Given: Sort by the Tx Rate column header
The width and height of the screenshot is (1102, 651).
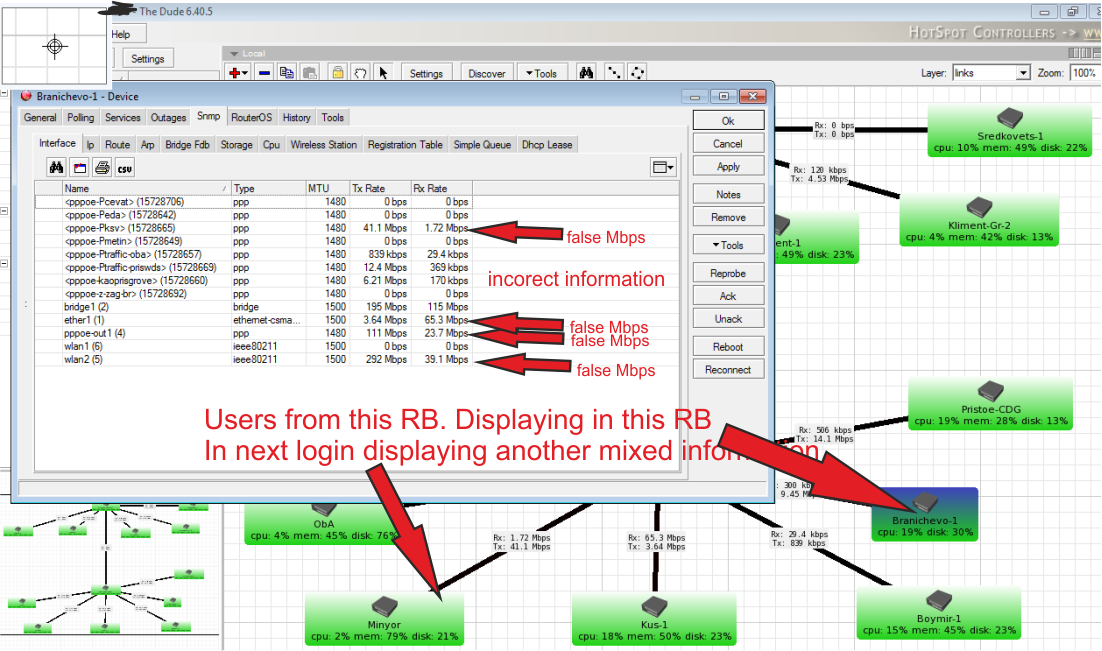Looking at the screenshot, I should (x=380, y=188).
